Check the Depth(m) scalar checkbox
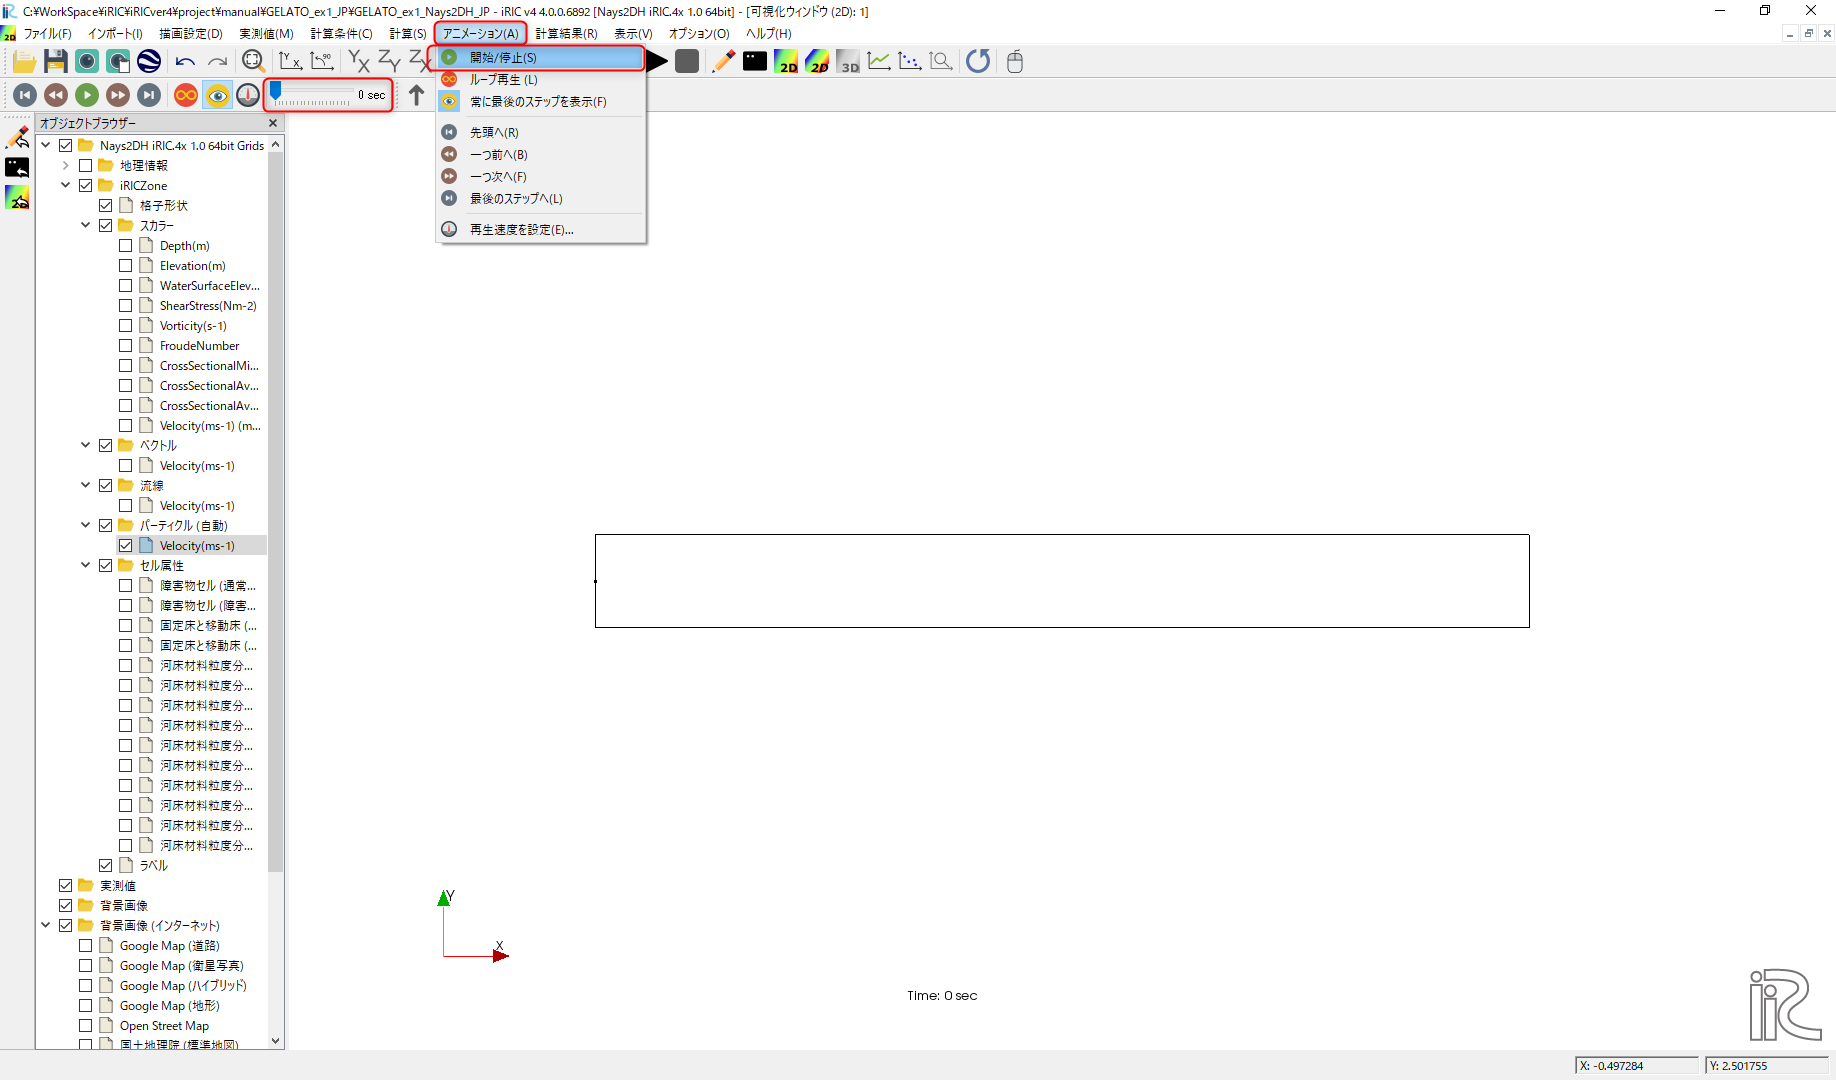 pyautogui.click(x=125, y=246)
